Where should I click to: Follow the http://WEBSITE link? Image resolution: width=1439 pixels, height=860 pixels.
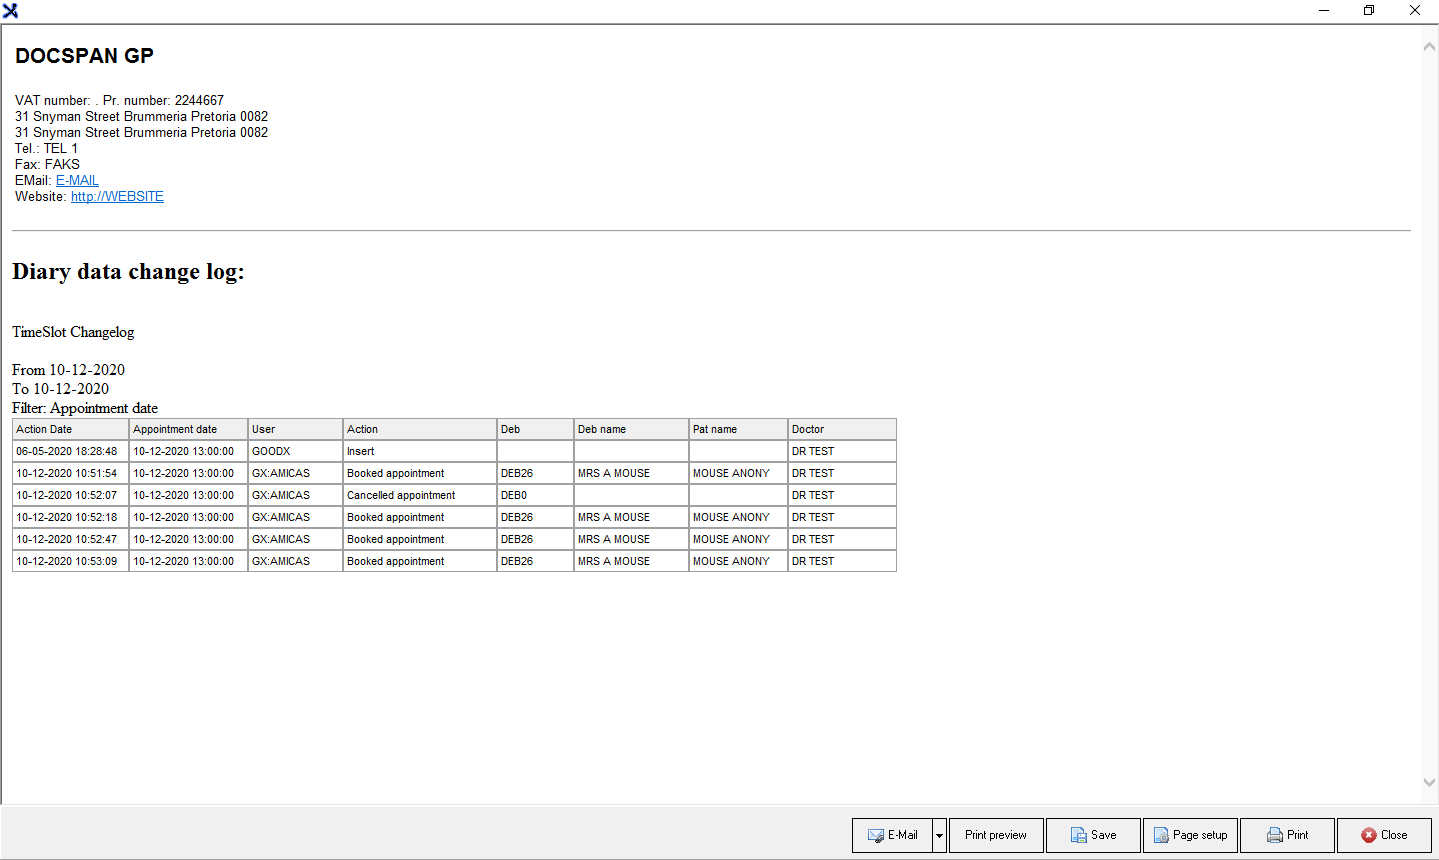coord(117,197)
